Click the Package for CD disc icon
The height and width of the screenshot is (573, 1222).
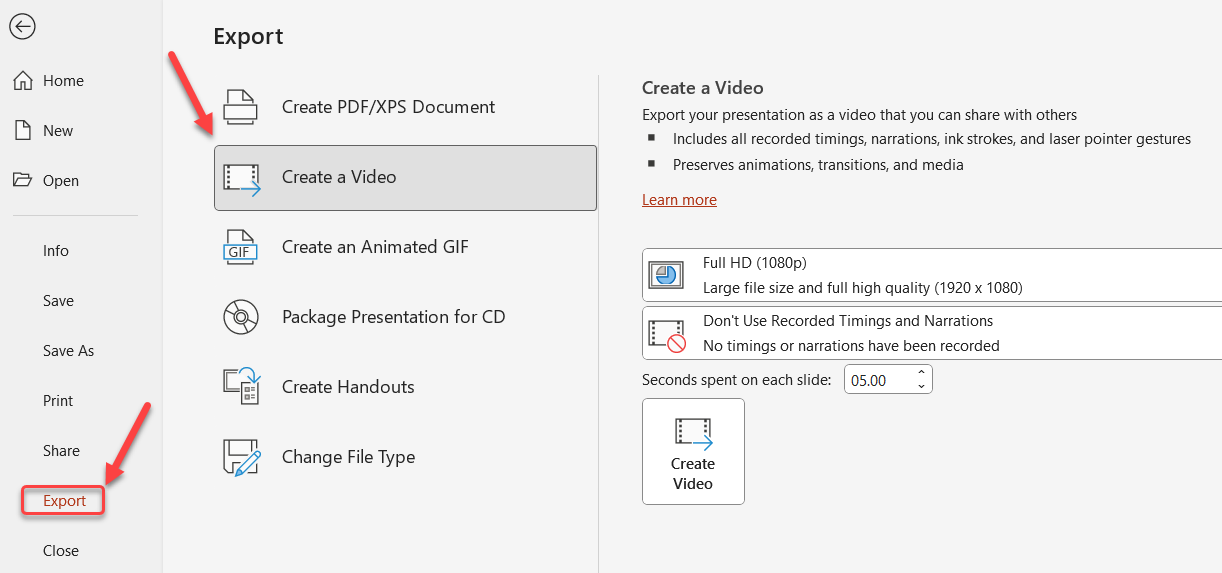coord(240,317)
